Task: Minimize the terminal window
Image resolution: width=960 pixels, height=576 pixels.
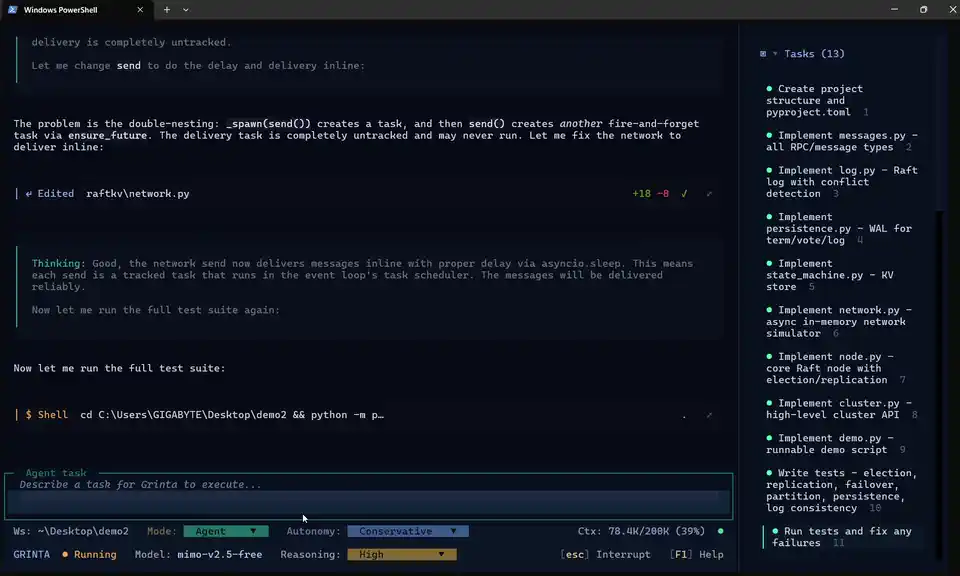Action: [894, 9]
